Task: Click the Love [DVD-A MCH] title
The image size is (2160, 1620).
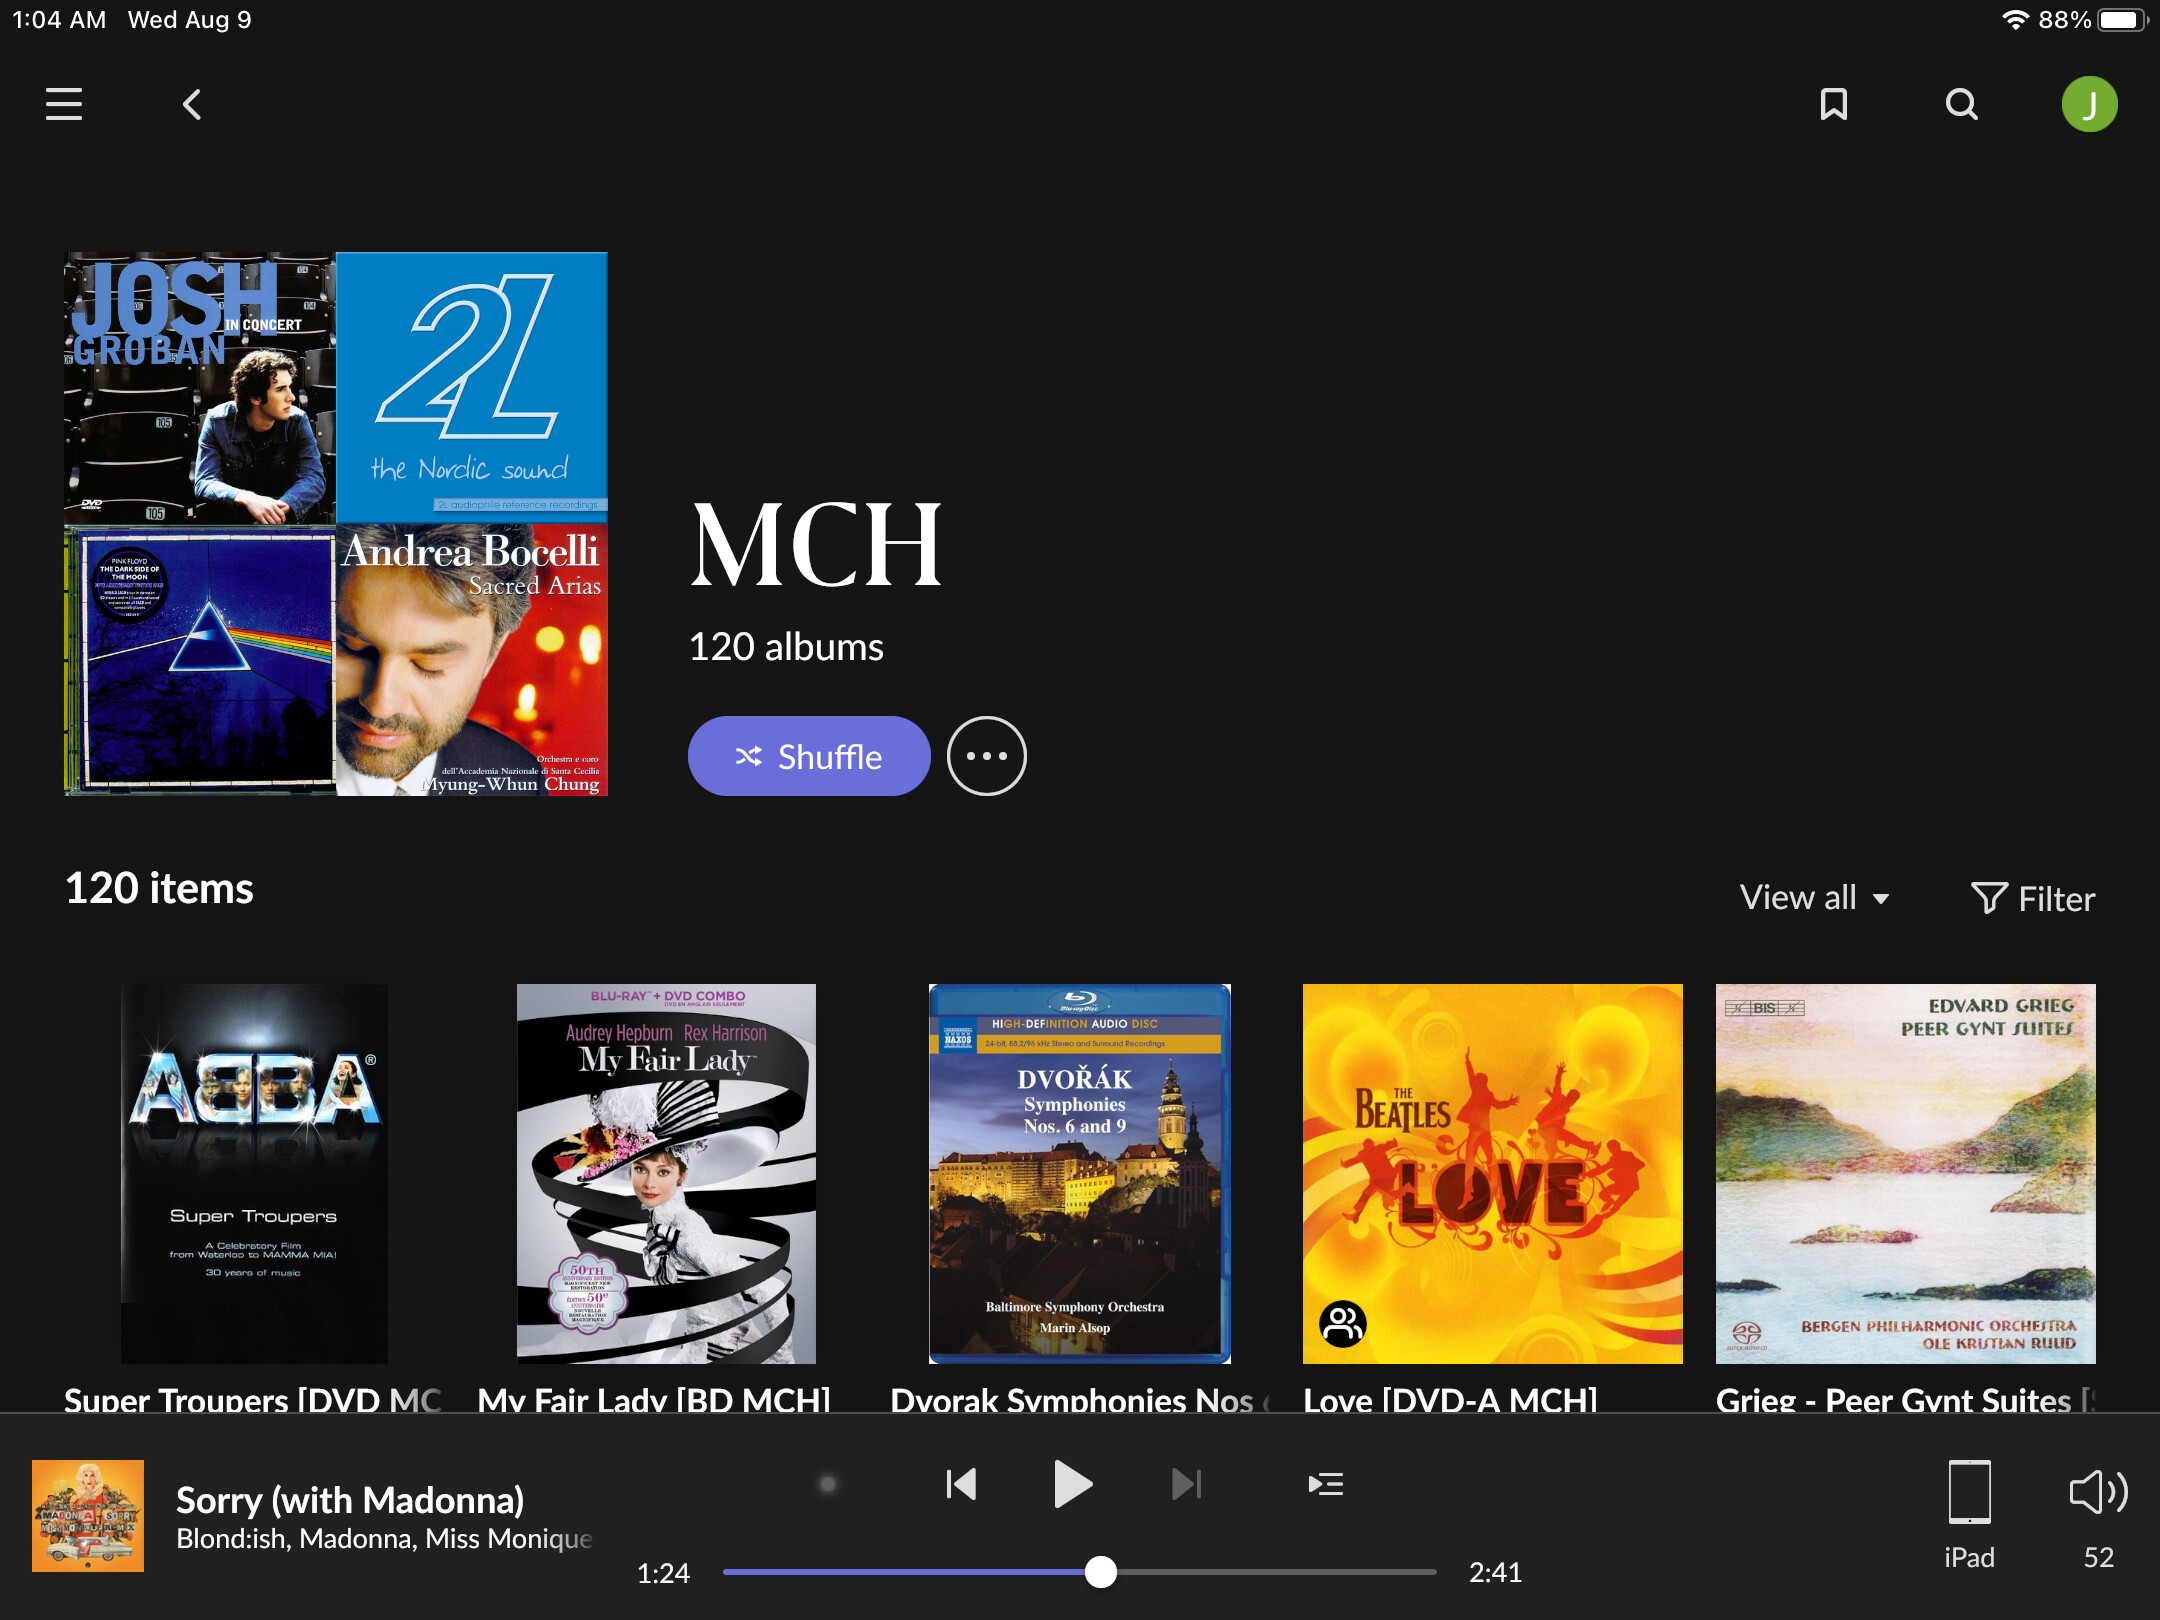Action: [x=1450, y=1400]
